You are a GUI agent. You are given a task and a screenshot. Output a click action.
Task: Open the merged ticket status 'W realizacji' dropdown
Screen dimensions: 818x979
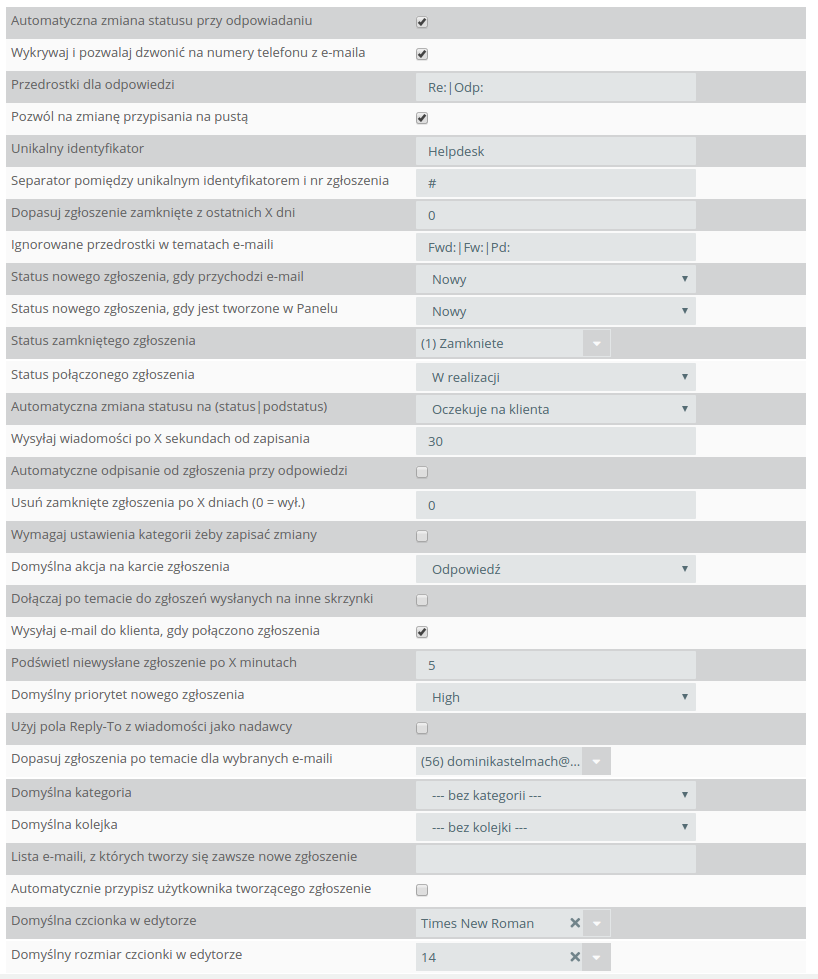[x=556, y=377]
